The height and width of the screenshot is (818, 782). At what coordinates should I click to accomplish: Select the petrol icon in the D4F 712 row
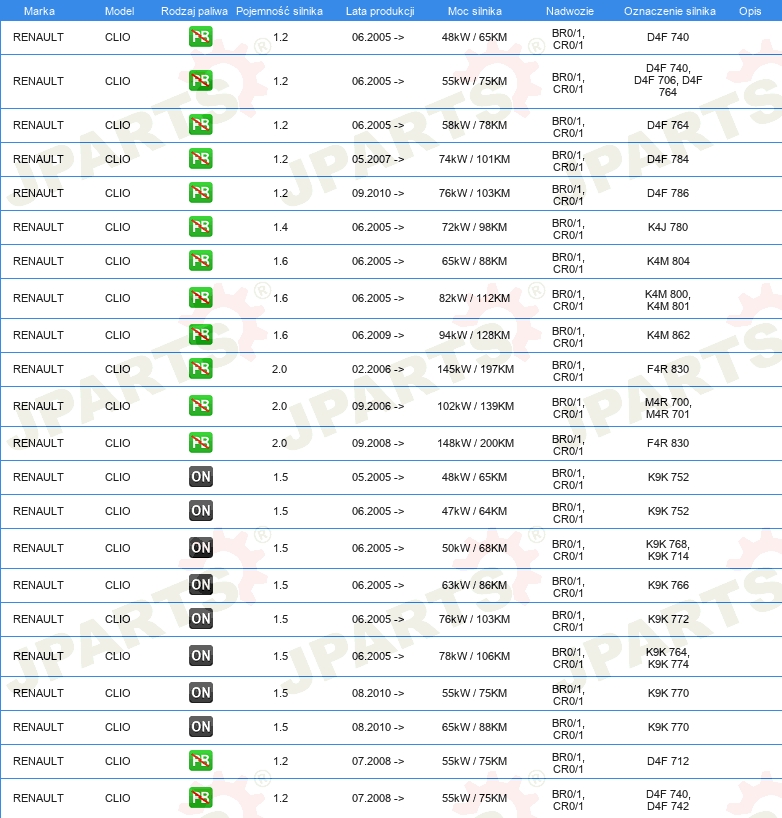point(200,760)
